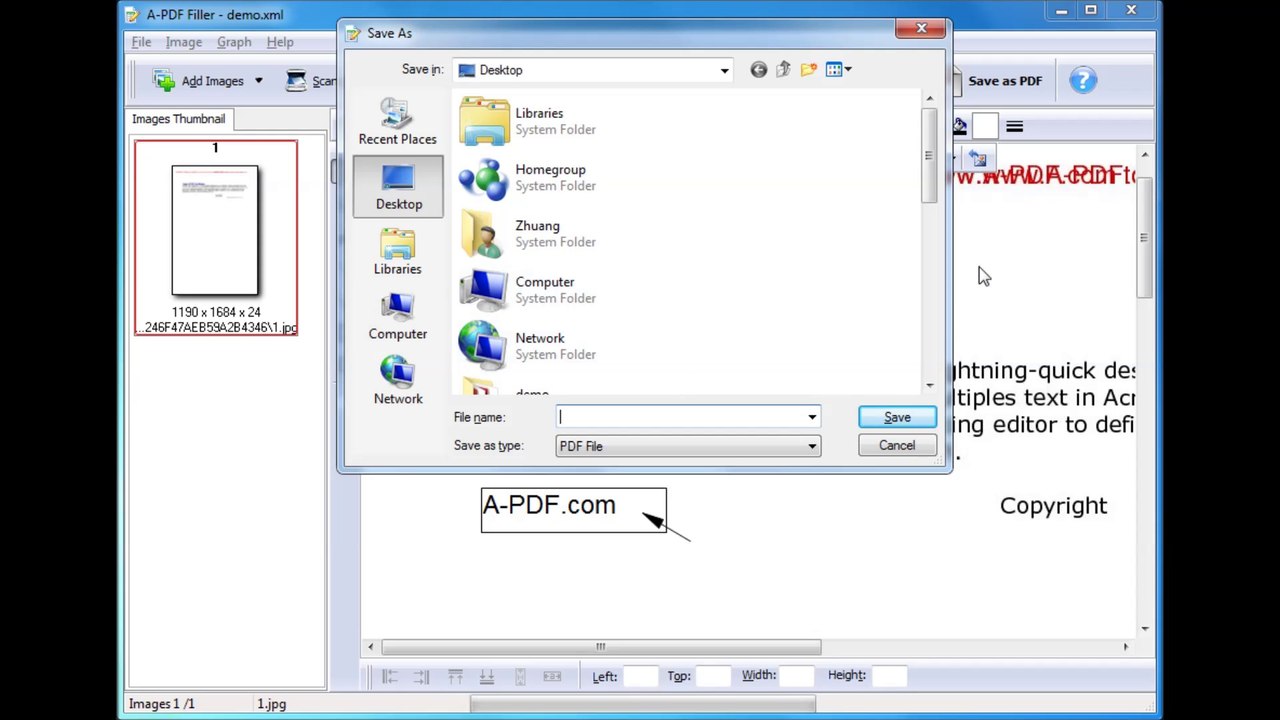Click the same height icon

click(x=520, y=677)
